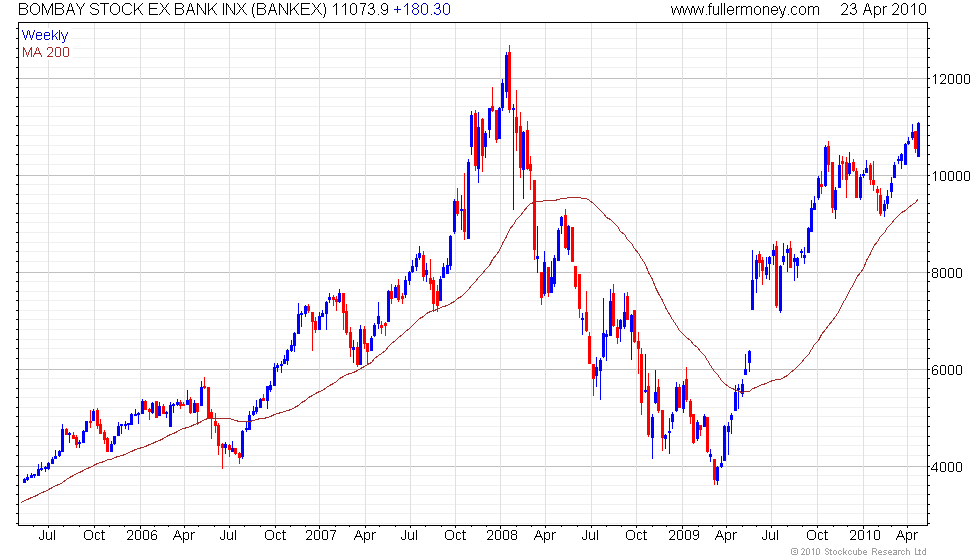The height and width of the screenshot is (560, 980).
Task: Click the date 23 Apr 2010
Action: [883, 9]
